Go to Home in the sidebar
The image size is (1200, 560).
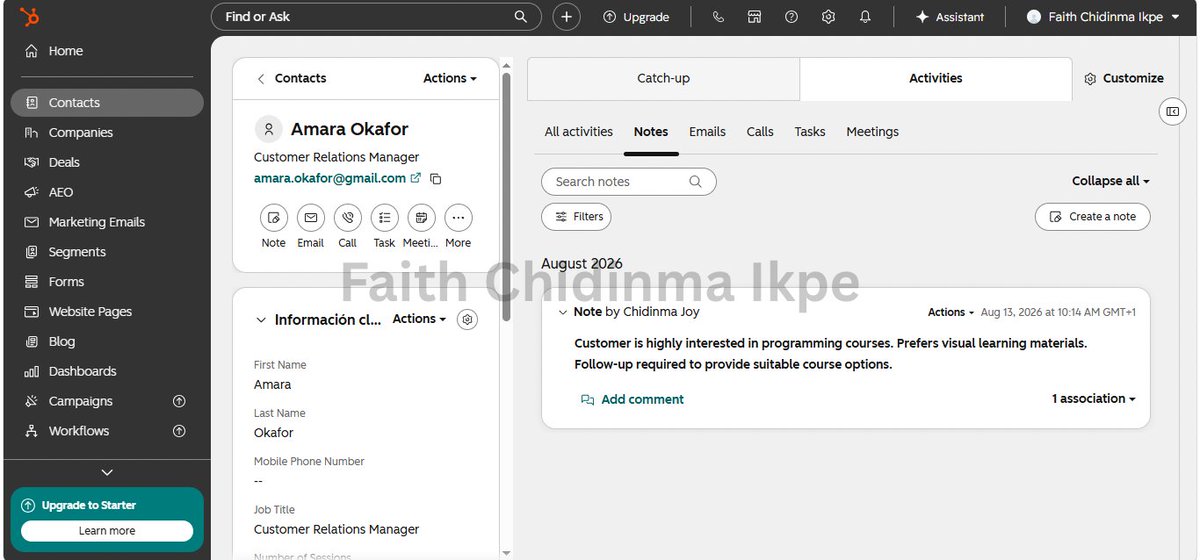(107, 51)
